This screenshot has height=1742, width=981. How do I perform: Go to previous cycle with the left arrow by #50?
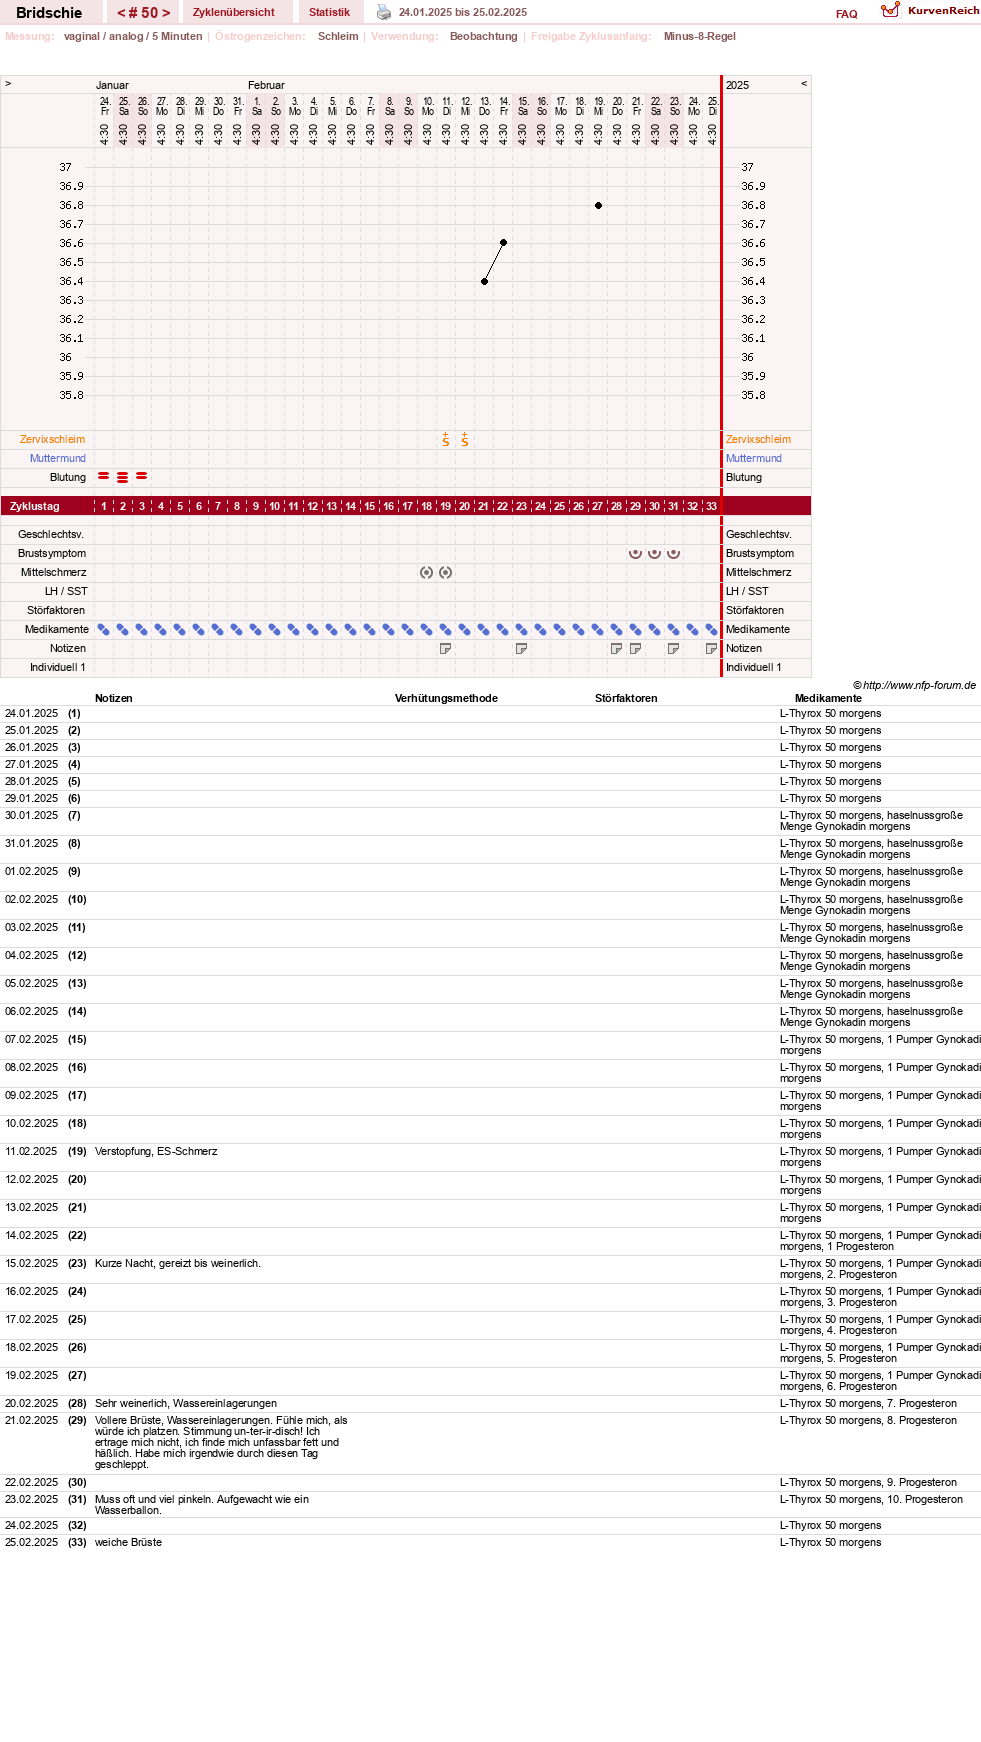[121, 13]
